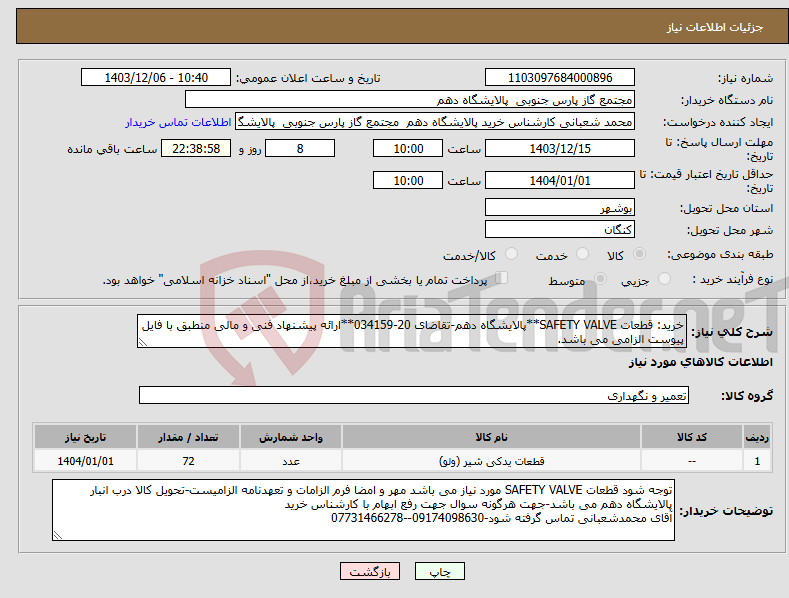Select the کالا/خدمت radio button
The height and width of the screenshot is (598, 789).
click(511, 254)
